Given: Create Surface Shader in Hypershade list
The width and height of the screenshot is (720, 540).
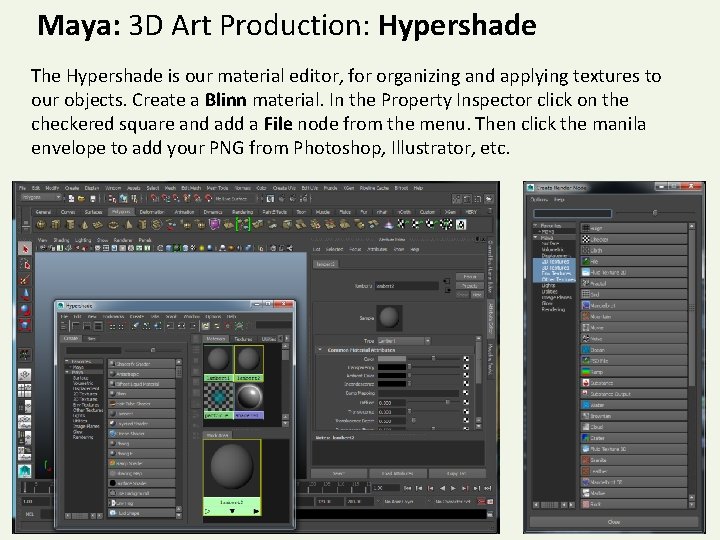Looking at the screenshot, I should (141, 483).
